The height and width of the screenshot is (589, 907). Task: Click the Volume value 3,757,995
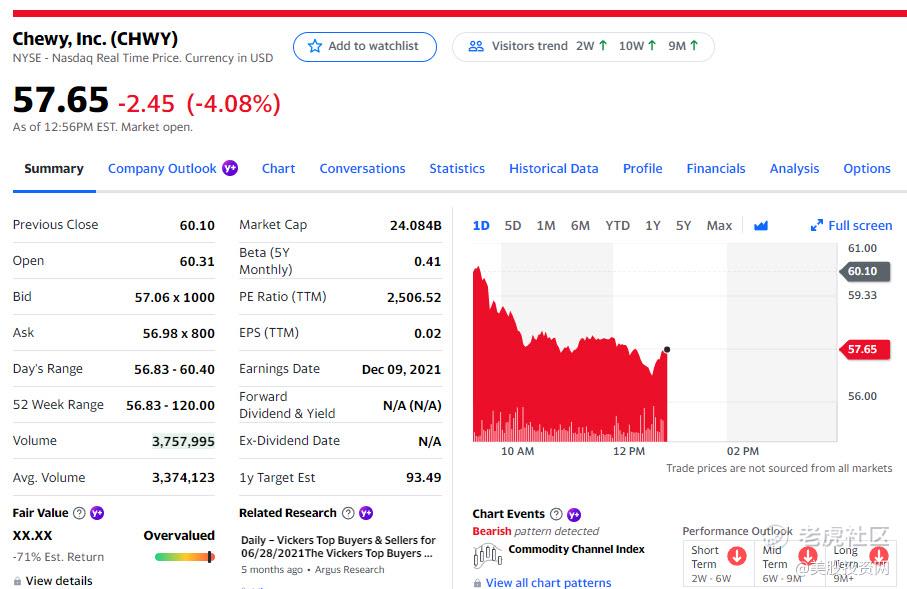[183, 441]
